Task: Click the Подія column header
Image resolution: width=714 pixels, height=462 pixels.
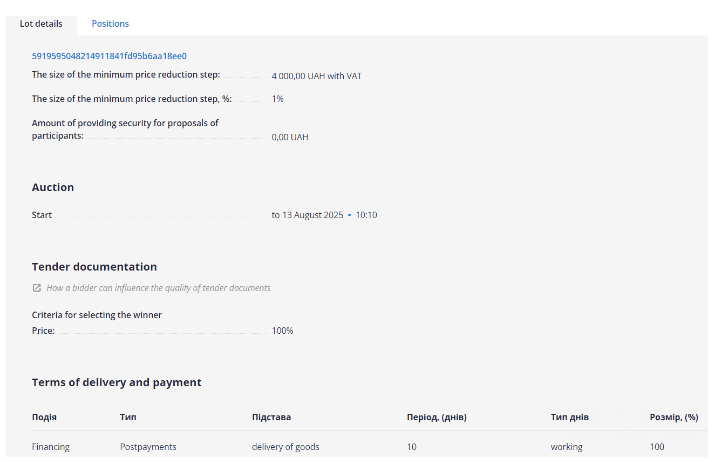Action: coord(44,417)
